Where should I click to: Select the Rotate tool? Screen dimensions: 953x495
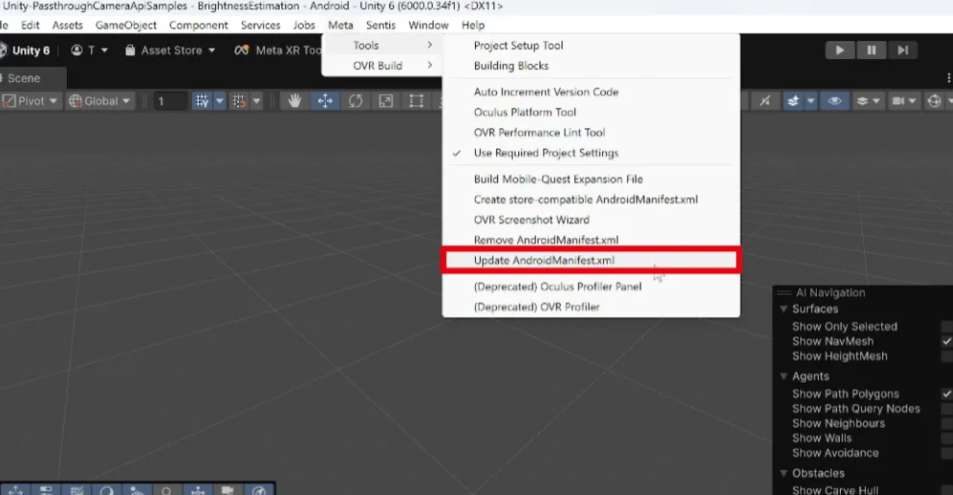point(355,101)
